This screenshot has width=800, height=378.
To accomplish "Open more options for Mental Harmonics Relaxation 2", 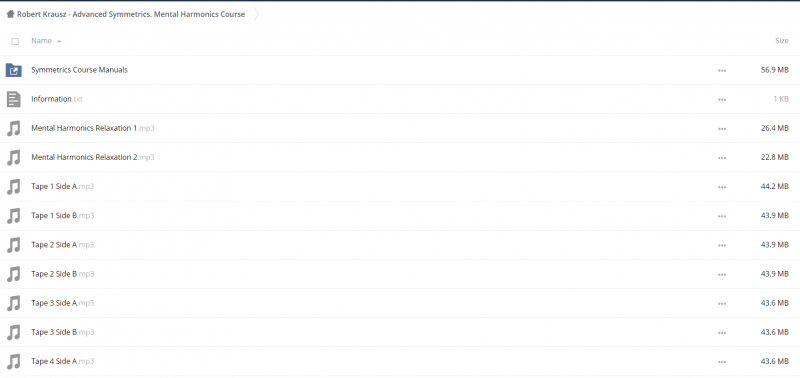I will coord(722,158).
